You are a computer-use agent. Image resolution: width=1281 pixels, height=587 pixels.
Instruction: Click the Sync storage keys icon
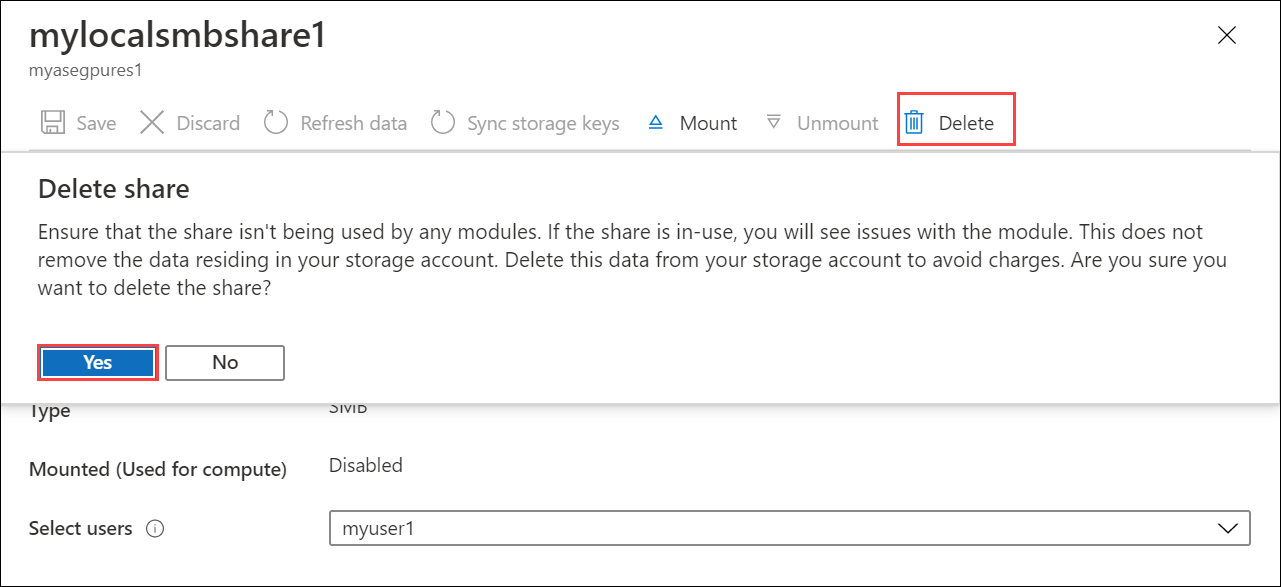click(x=443, y=122)
